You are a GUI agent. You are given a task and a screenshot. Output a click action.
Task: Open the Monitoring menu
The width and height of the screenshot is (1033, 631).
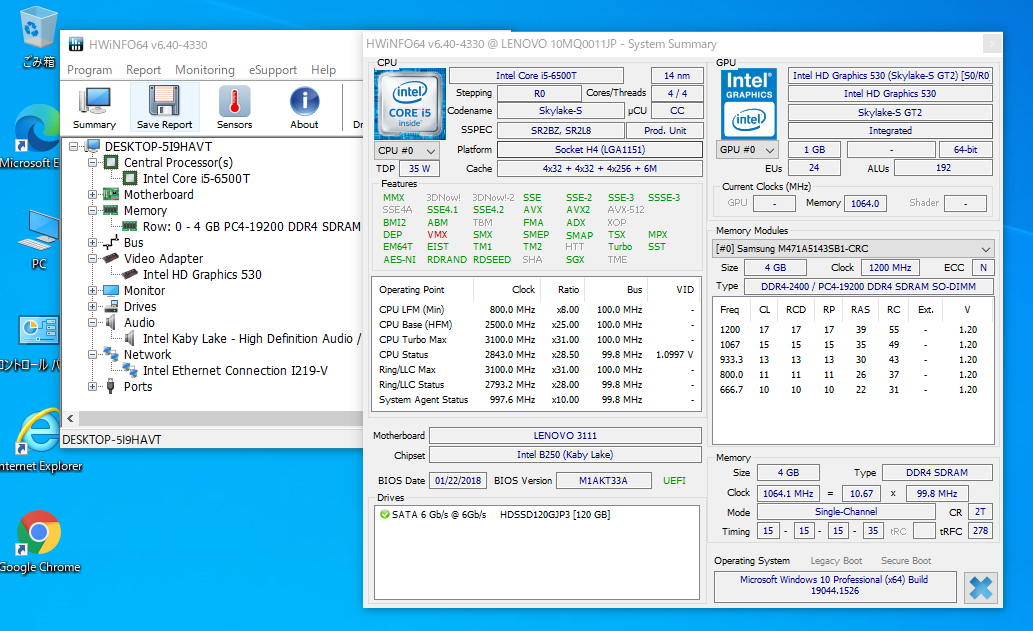tap(205, 70)
